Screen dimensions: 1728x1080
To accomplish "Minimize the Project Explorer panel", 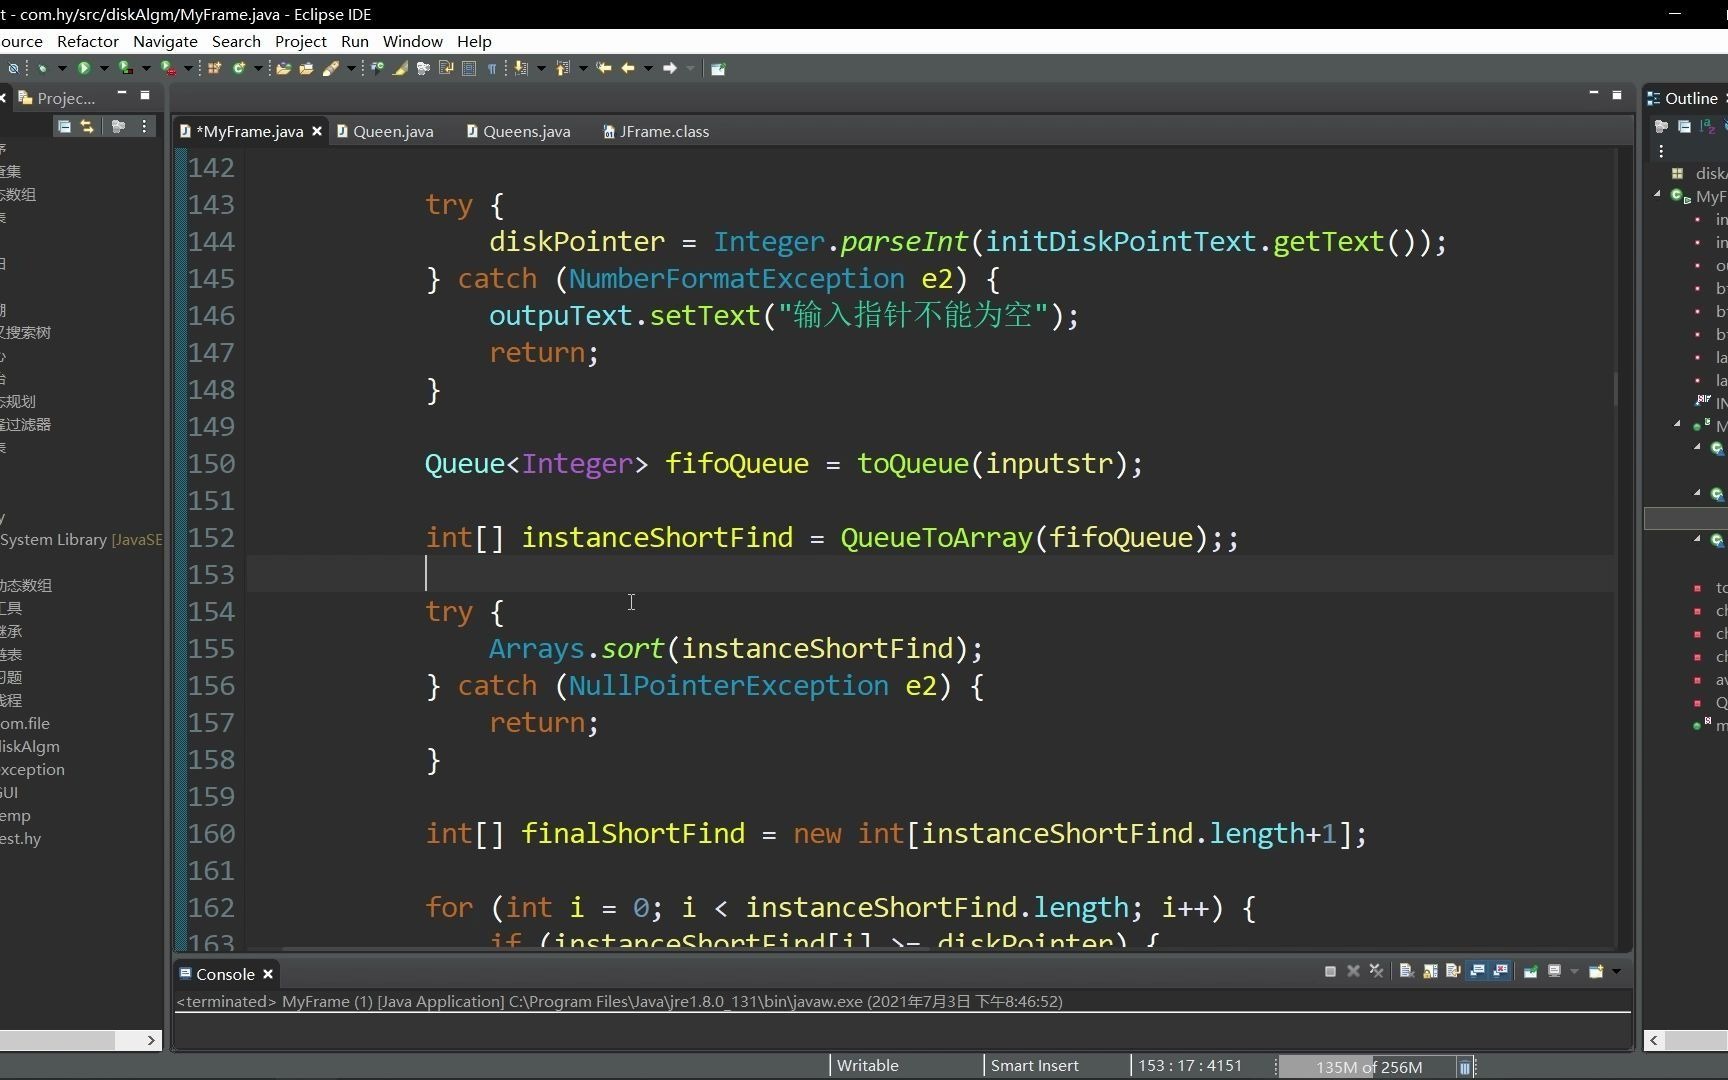I will (x=122, y=94).
